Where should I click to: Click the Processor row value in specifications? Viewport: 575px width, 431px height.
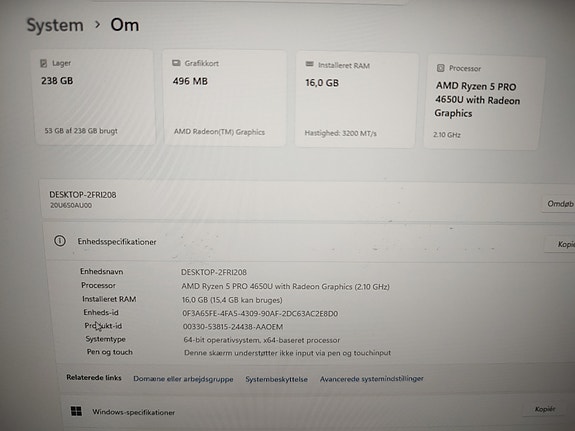(285, 286)
